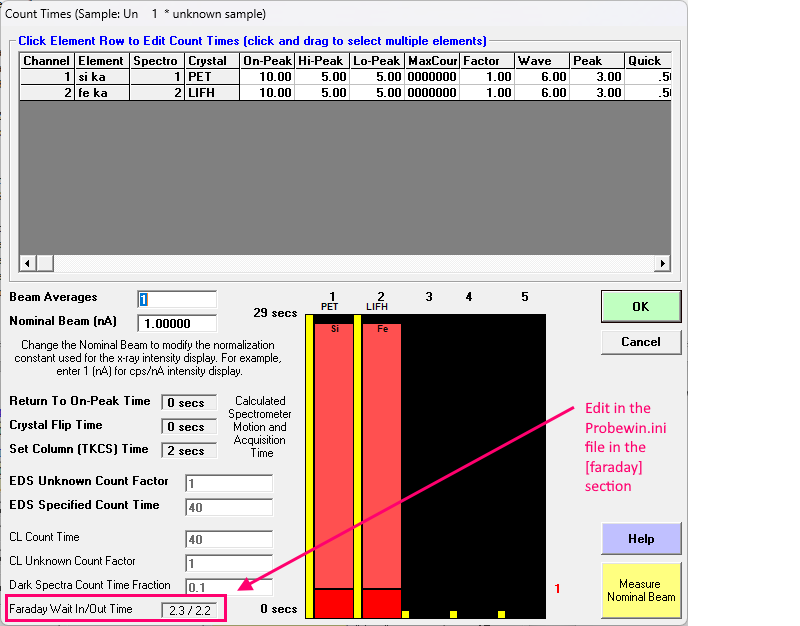Select the fe ka element row
This screenshot has height=626, width=800.
103,93
